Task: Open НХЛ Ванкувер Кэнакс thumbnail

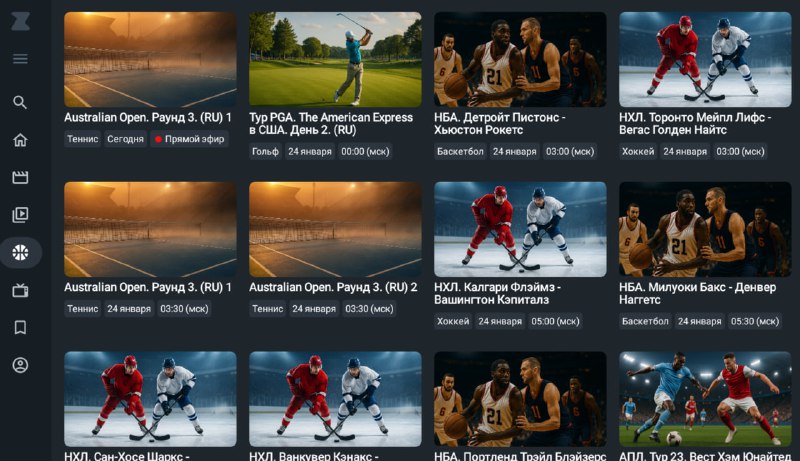Action: (x=335, y=399)
